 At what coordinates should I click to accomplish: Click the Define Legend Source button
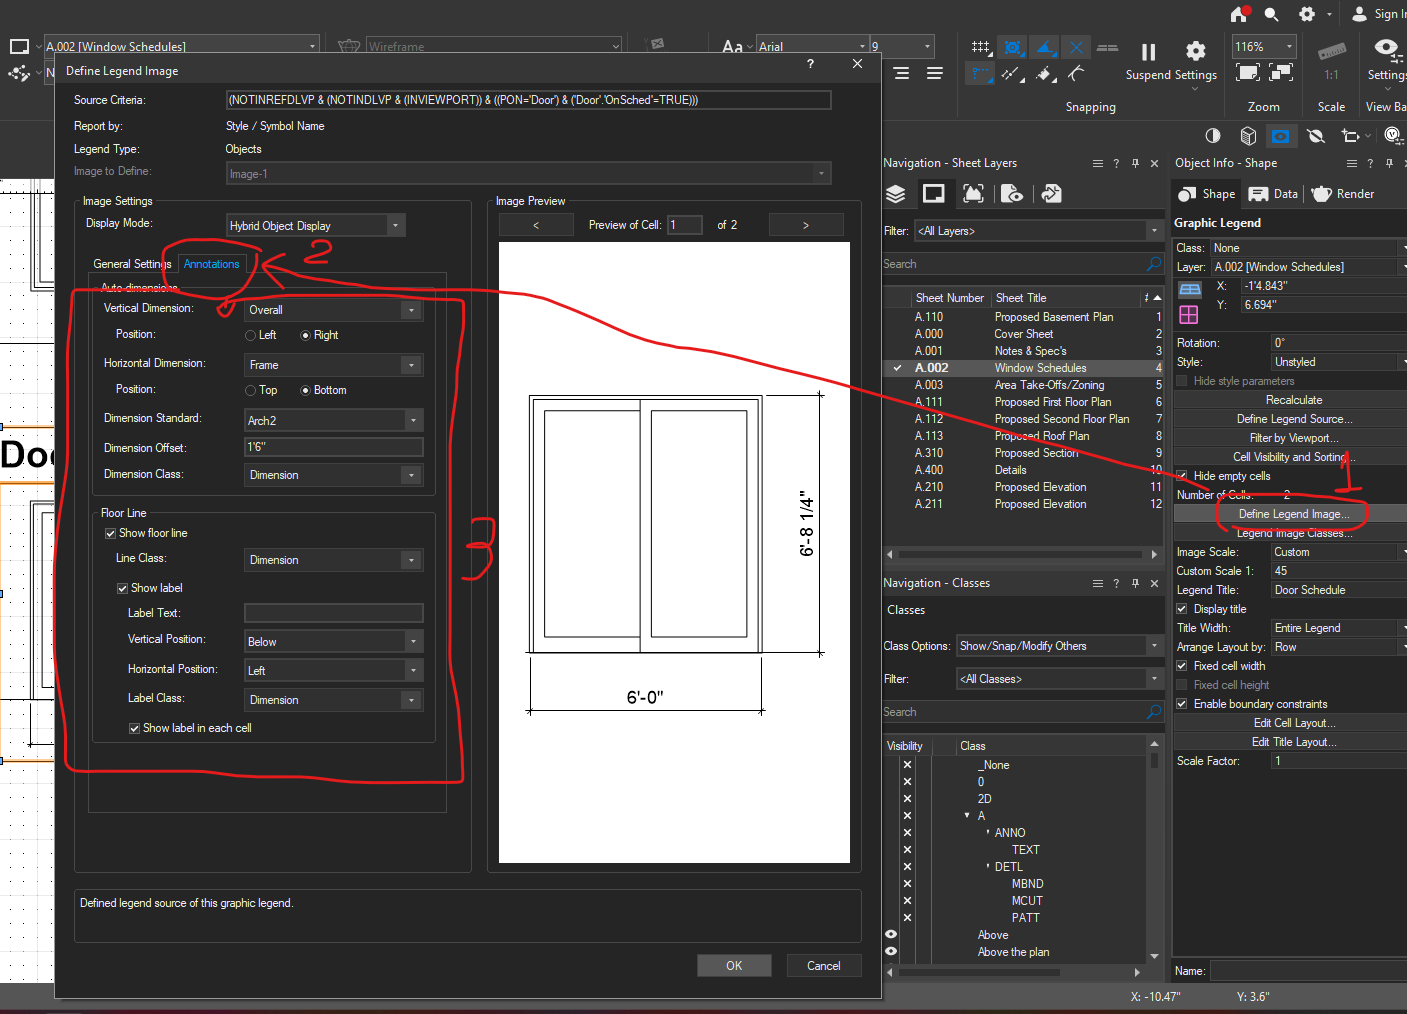pyautogui.click(x=1293, y=419)
